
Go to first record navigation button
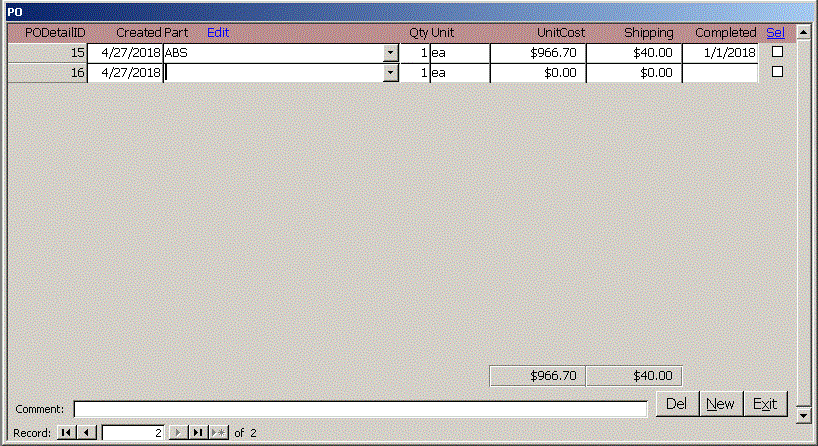click(66, 433)
